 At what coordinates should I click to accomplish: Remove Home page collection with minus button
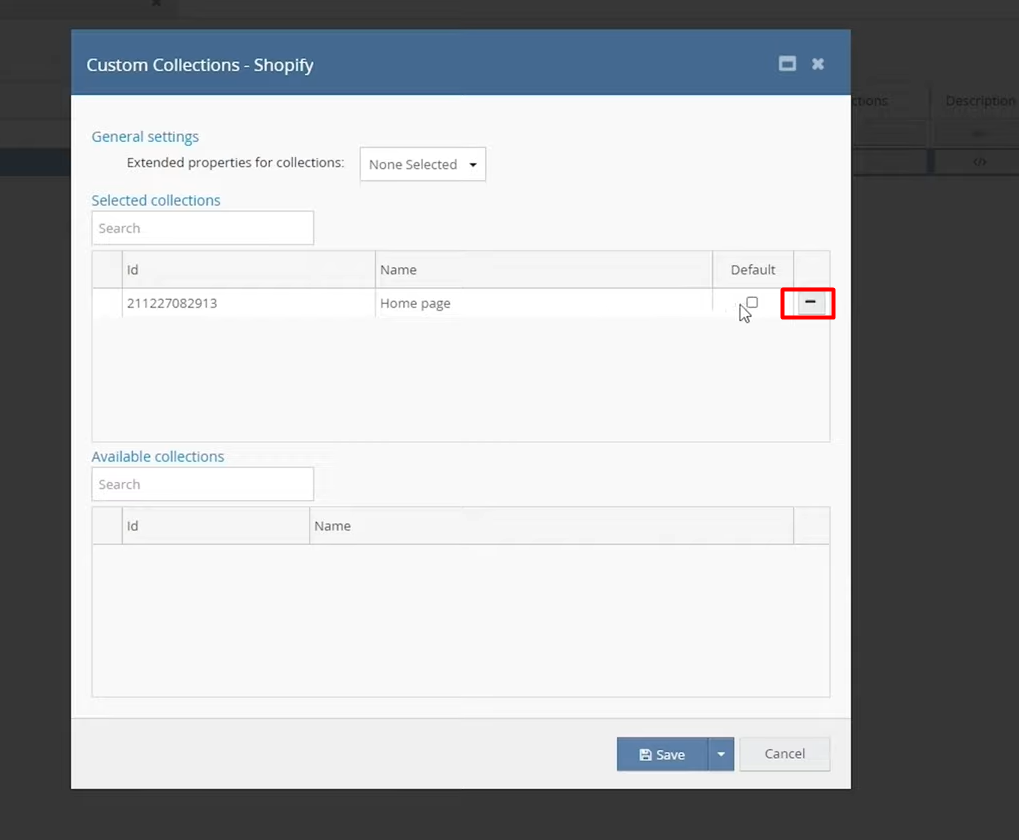810,303
